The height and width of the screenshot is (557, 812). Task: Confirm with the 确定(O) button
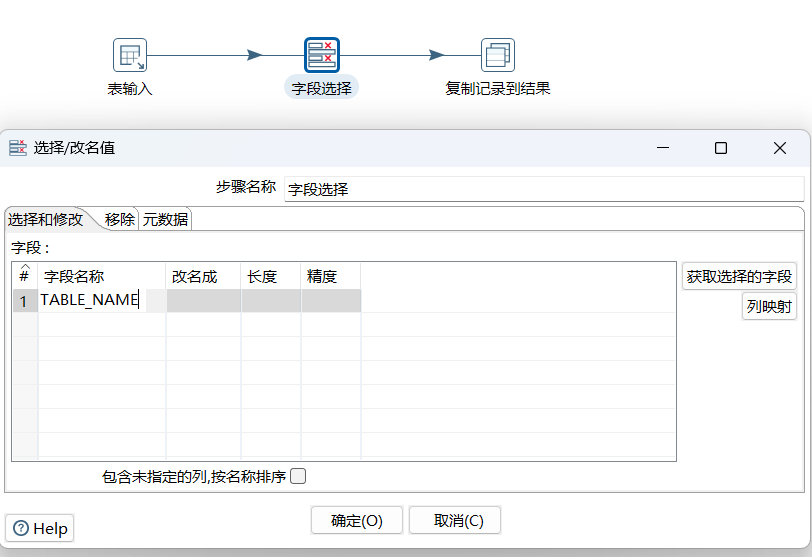[357, 520]
